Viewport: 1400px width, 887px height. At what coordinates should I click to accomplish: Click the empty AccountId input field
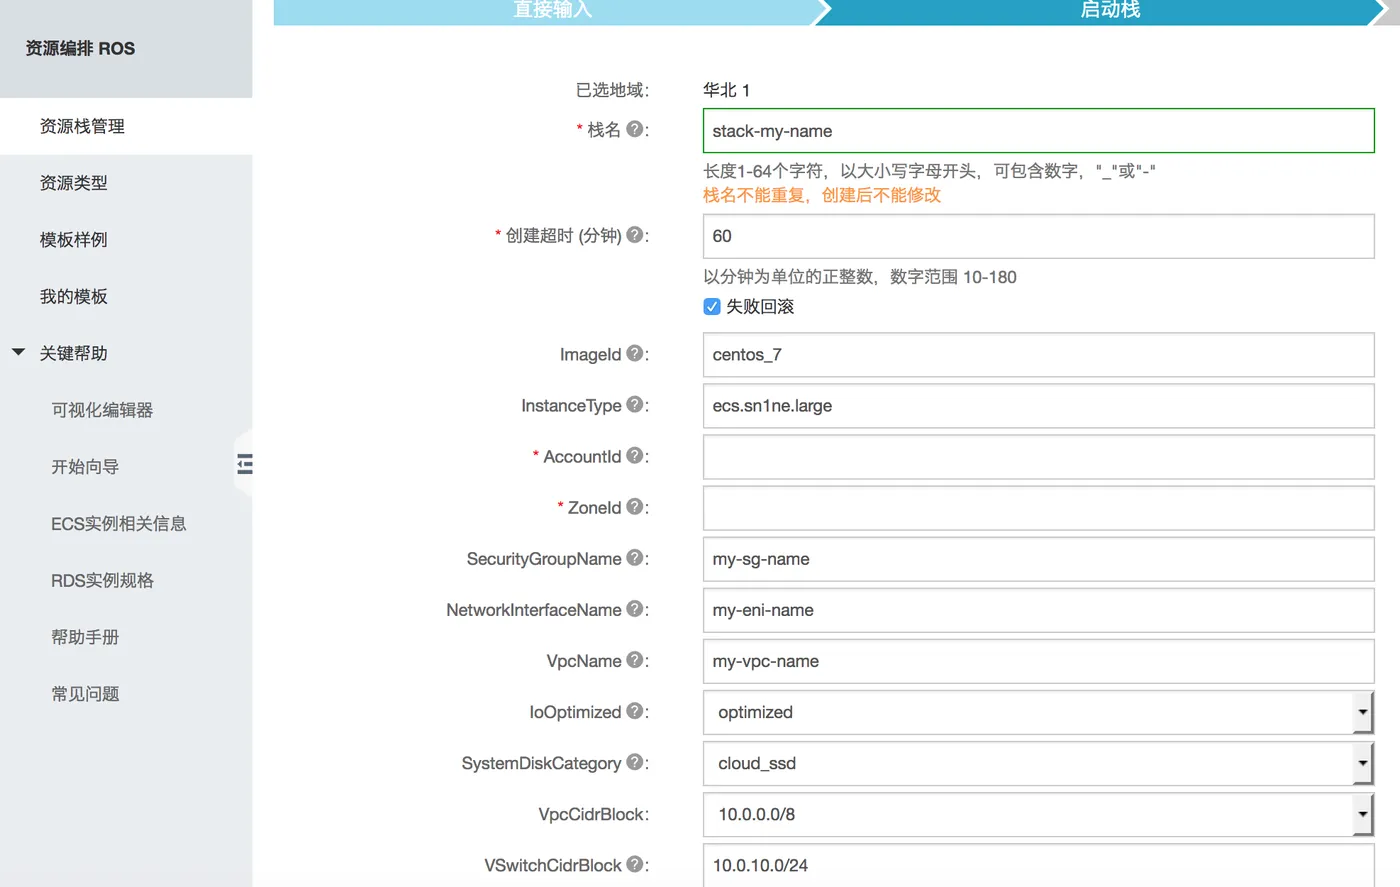pos(1038,457)
